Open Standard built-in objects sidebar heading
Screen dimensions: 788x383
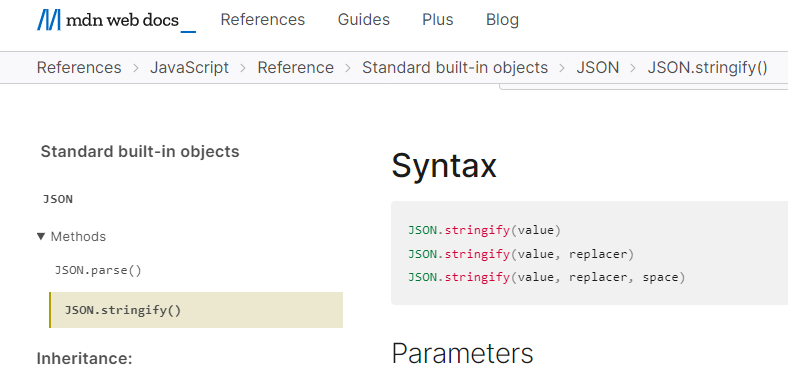140,151
